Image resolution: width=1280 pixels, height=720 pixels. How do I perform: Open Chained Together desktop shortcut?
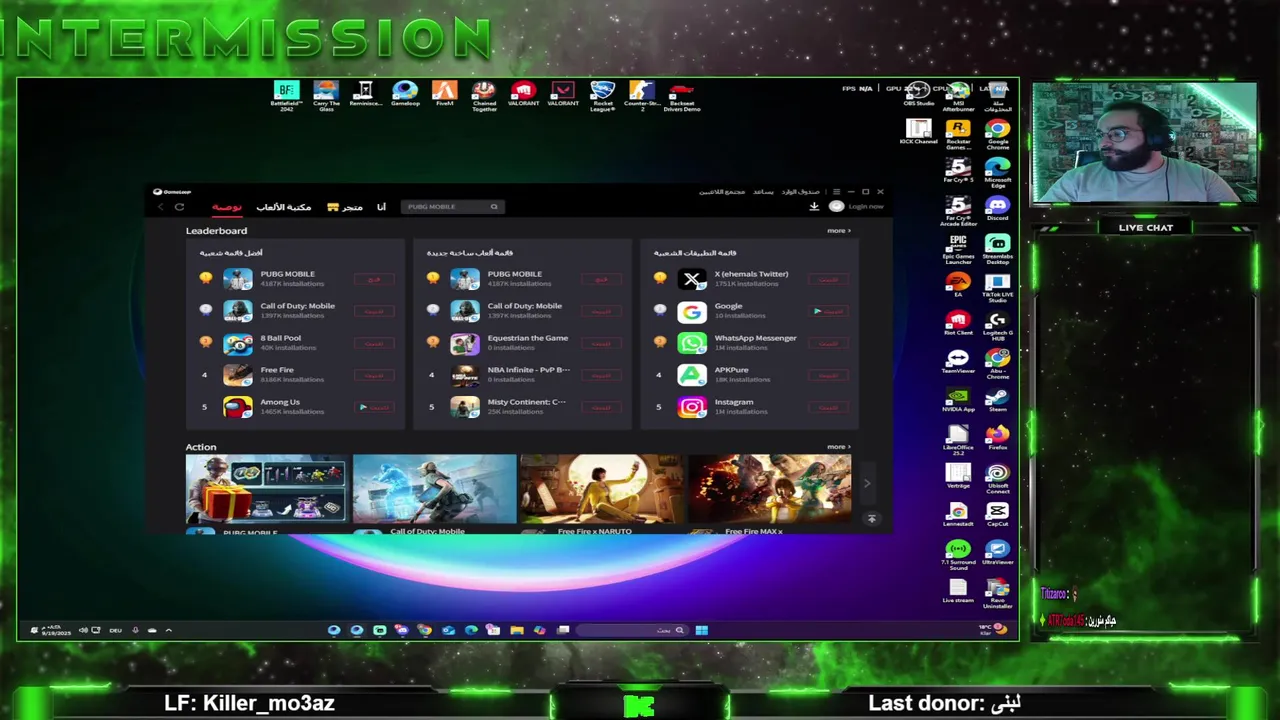point(484,96)
